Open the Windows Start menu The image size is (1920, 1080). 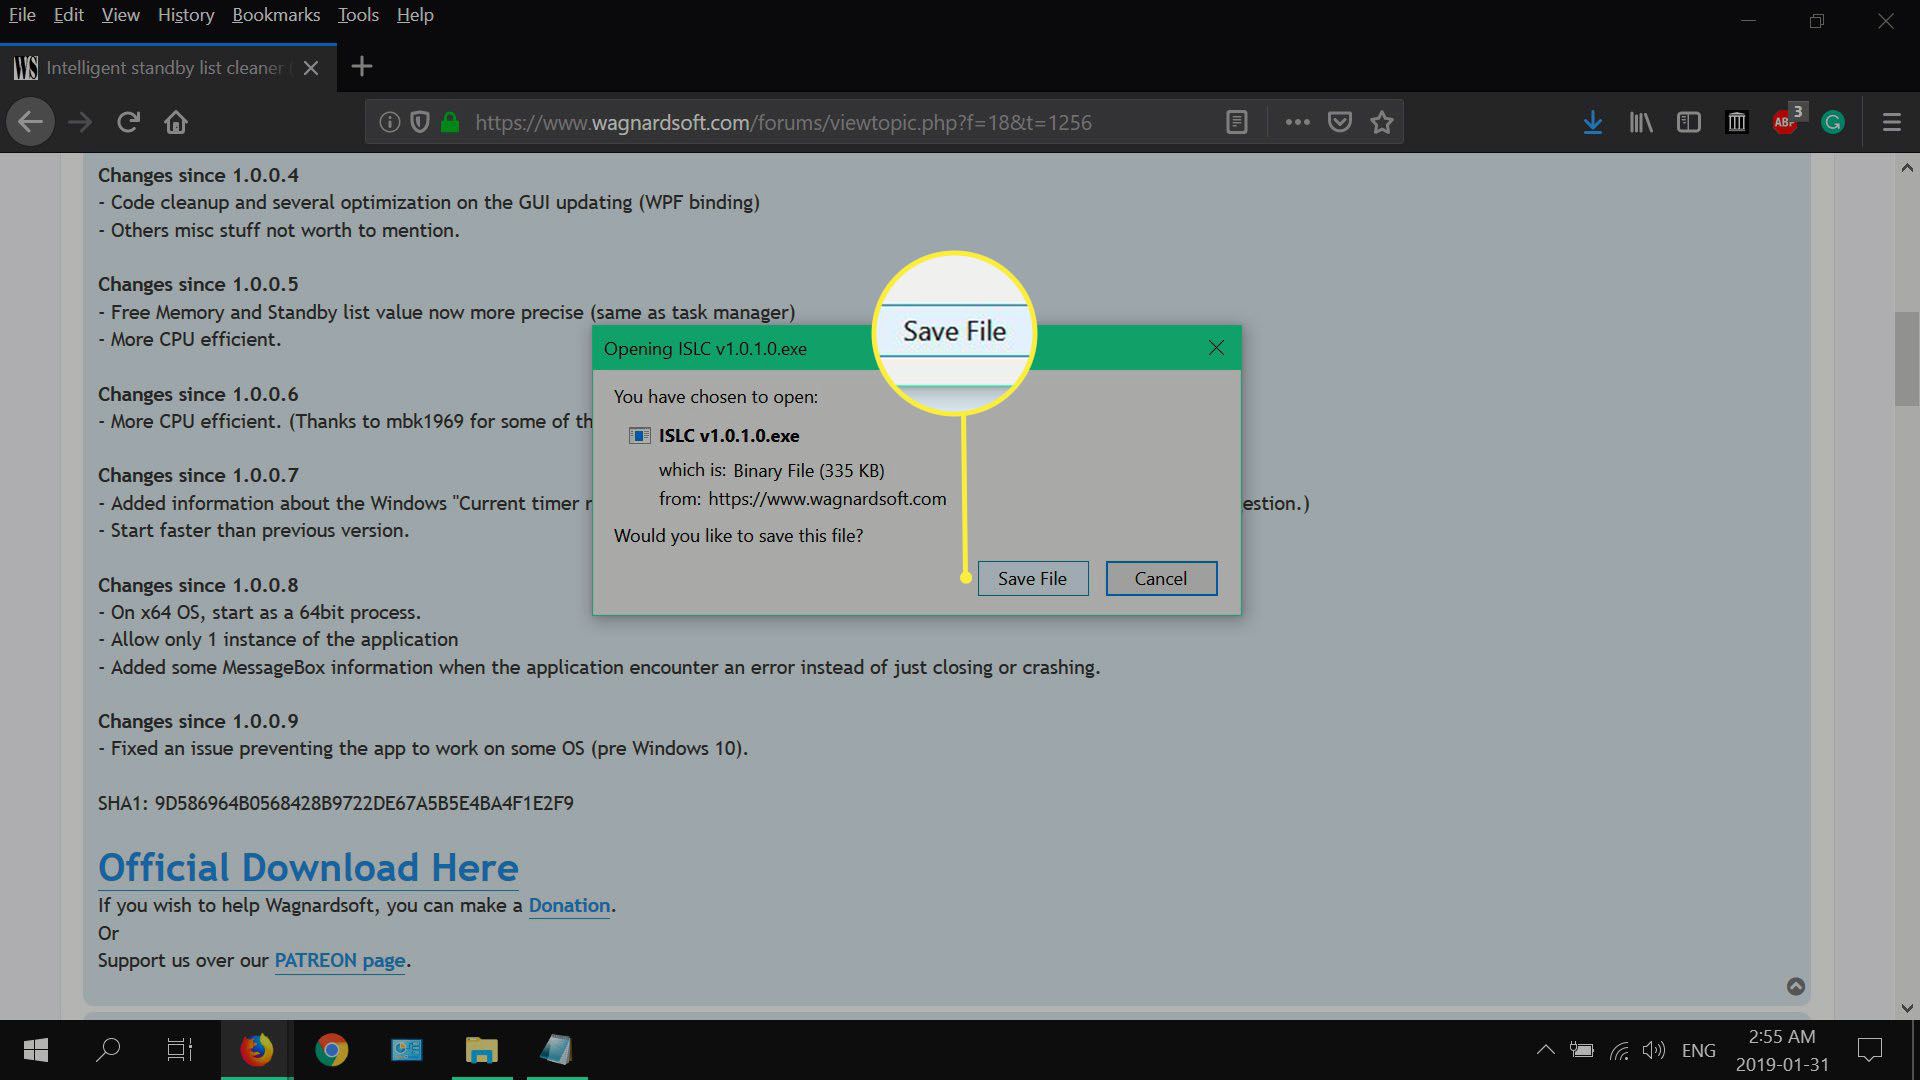coord(36,1050)
